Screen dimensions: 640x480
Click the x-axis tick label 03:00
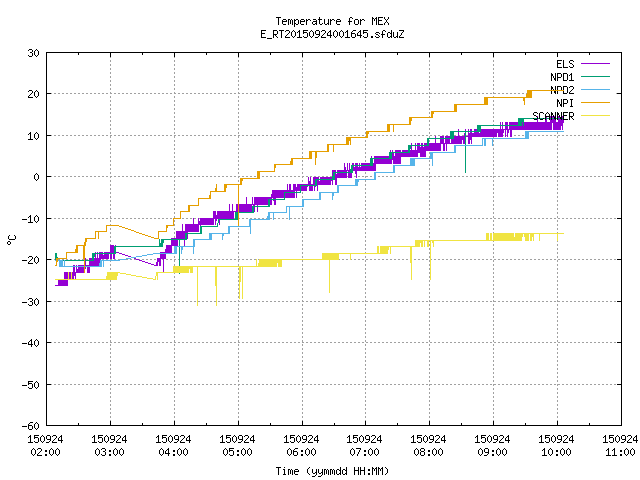click(x=109, y=452)
